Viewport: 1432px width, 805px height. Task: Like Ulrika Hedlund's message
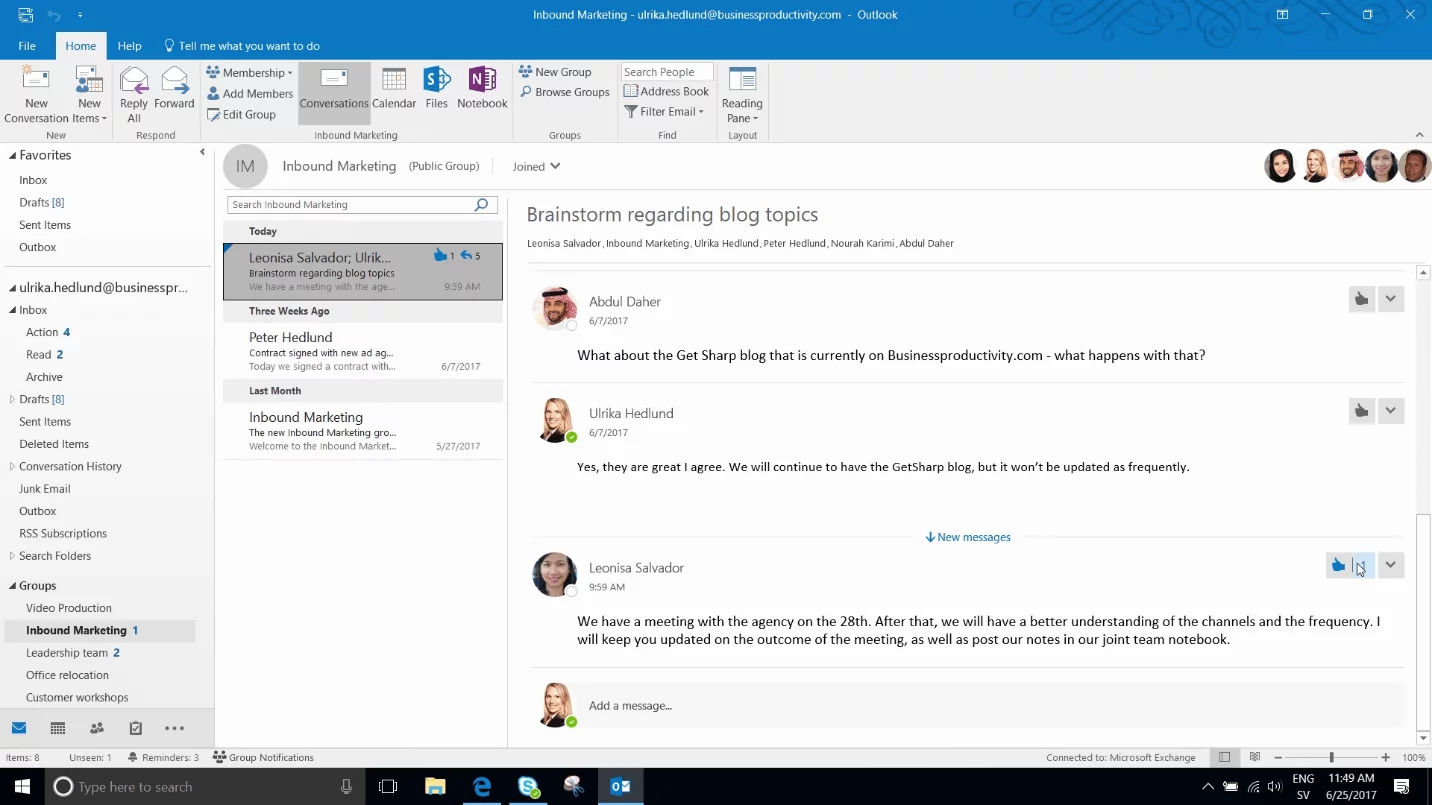tap(1361, 410)
